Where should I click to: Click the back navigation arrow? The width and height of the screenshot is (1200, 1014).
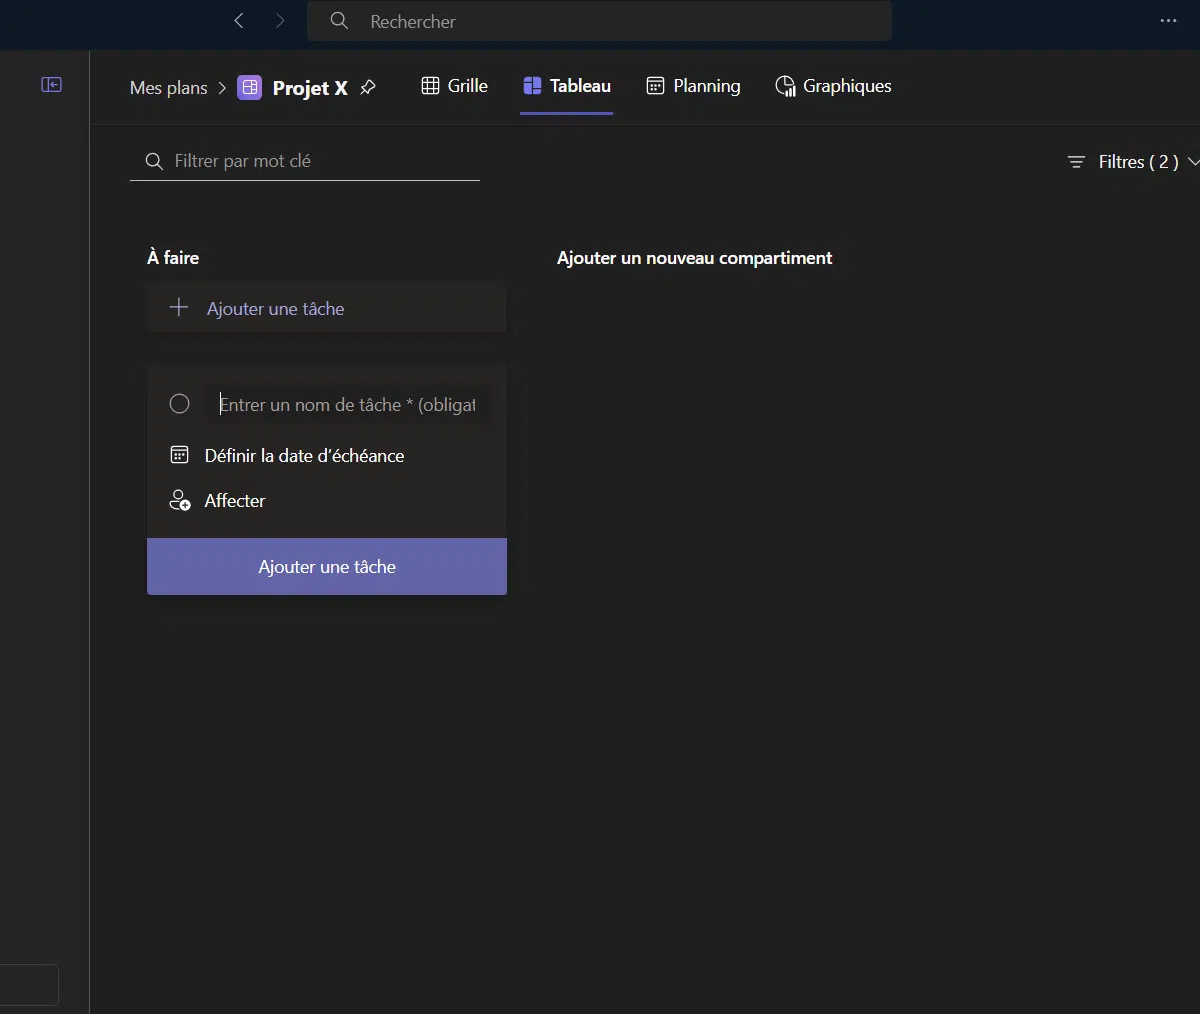pos(239,21)
